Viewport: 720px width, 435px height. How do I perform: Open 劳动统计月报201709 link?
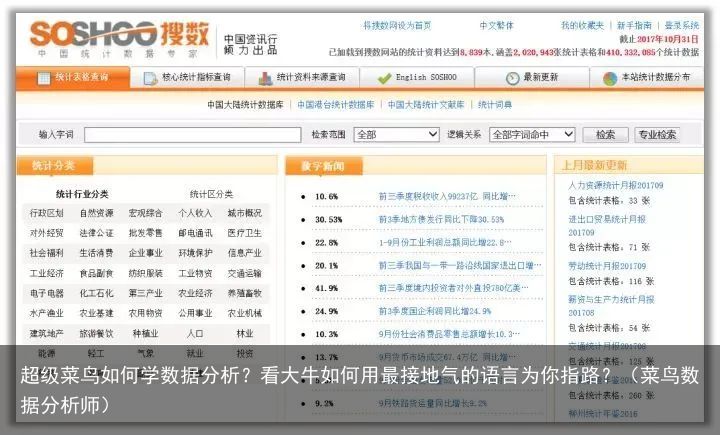point(607,266)
